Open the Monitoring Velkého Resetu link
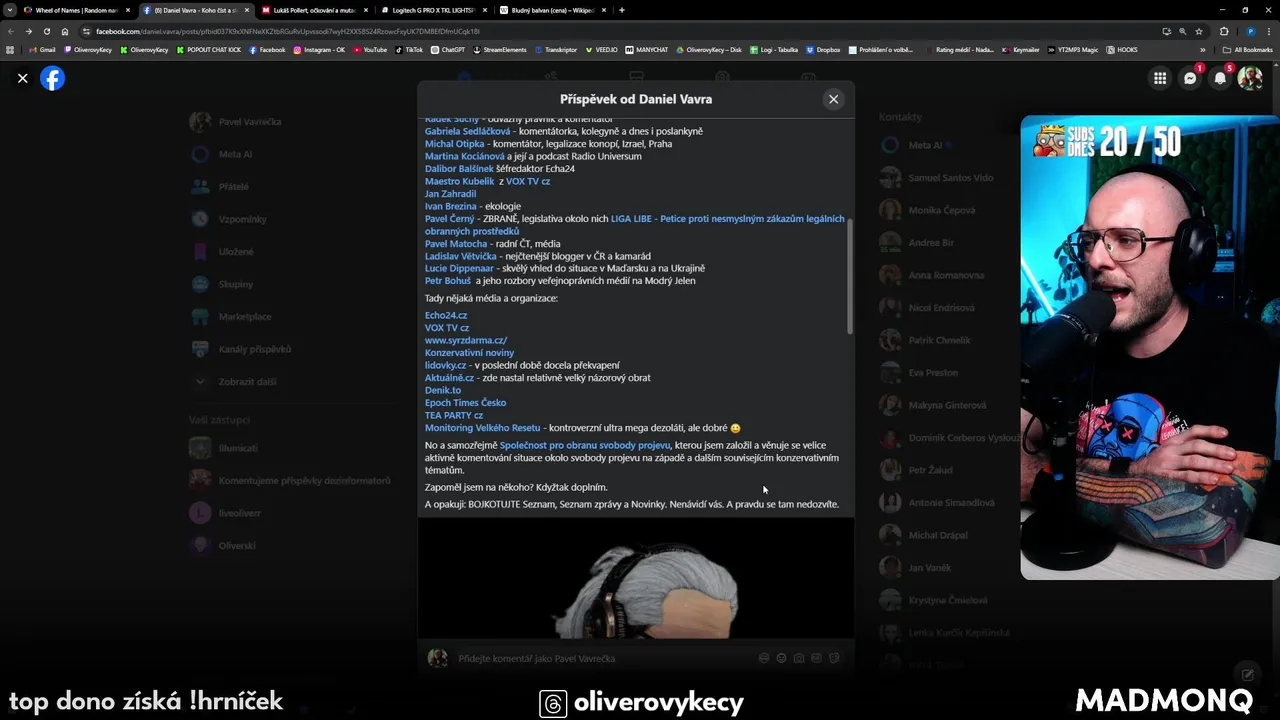The width and height of the screenshot is (1280, 720). click(482, 428)
